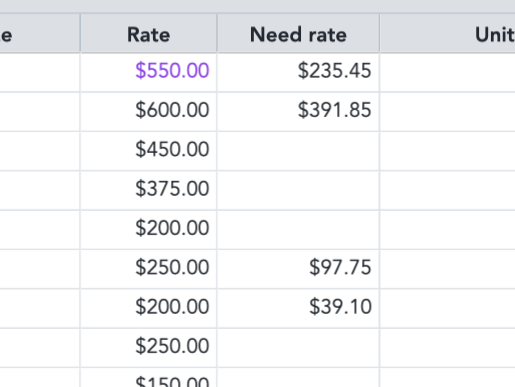Click column border between Rate and Need rate
This screenshot has width=515, height=387.
217,33
